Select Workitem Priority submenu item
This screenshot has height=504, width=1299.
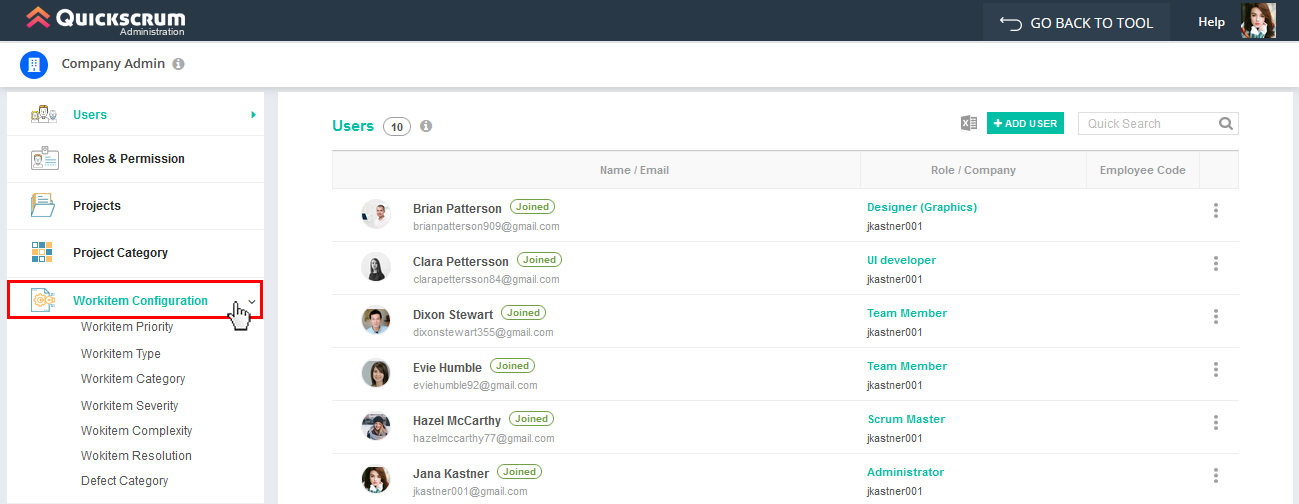click(x=127, y=327)
